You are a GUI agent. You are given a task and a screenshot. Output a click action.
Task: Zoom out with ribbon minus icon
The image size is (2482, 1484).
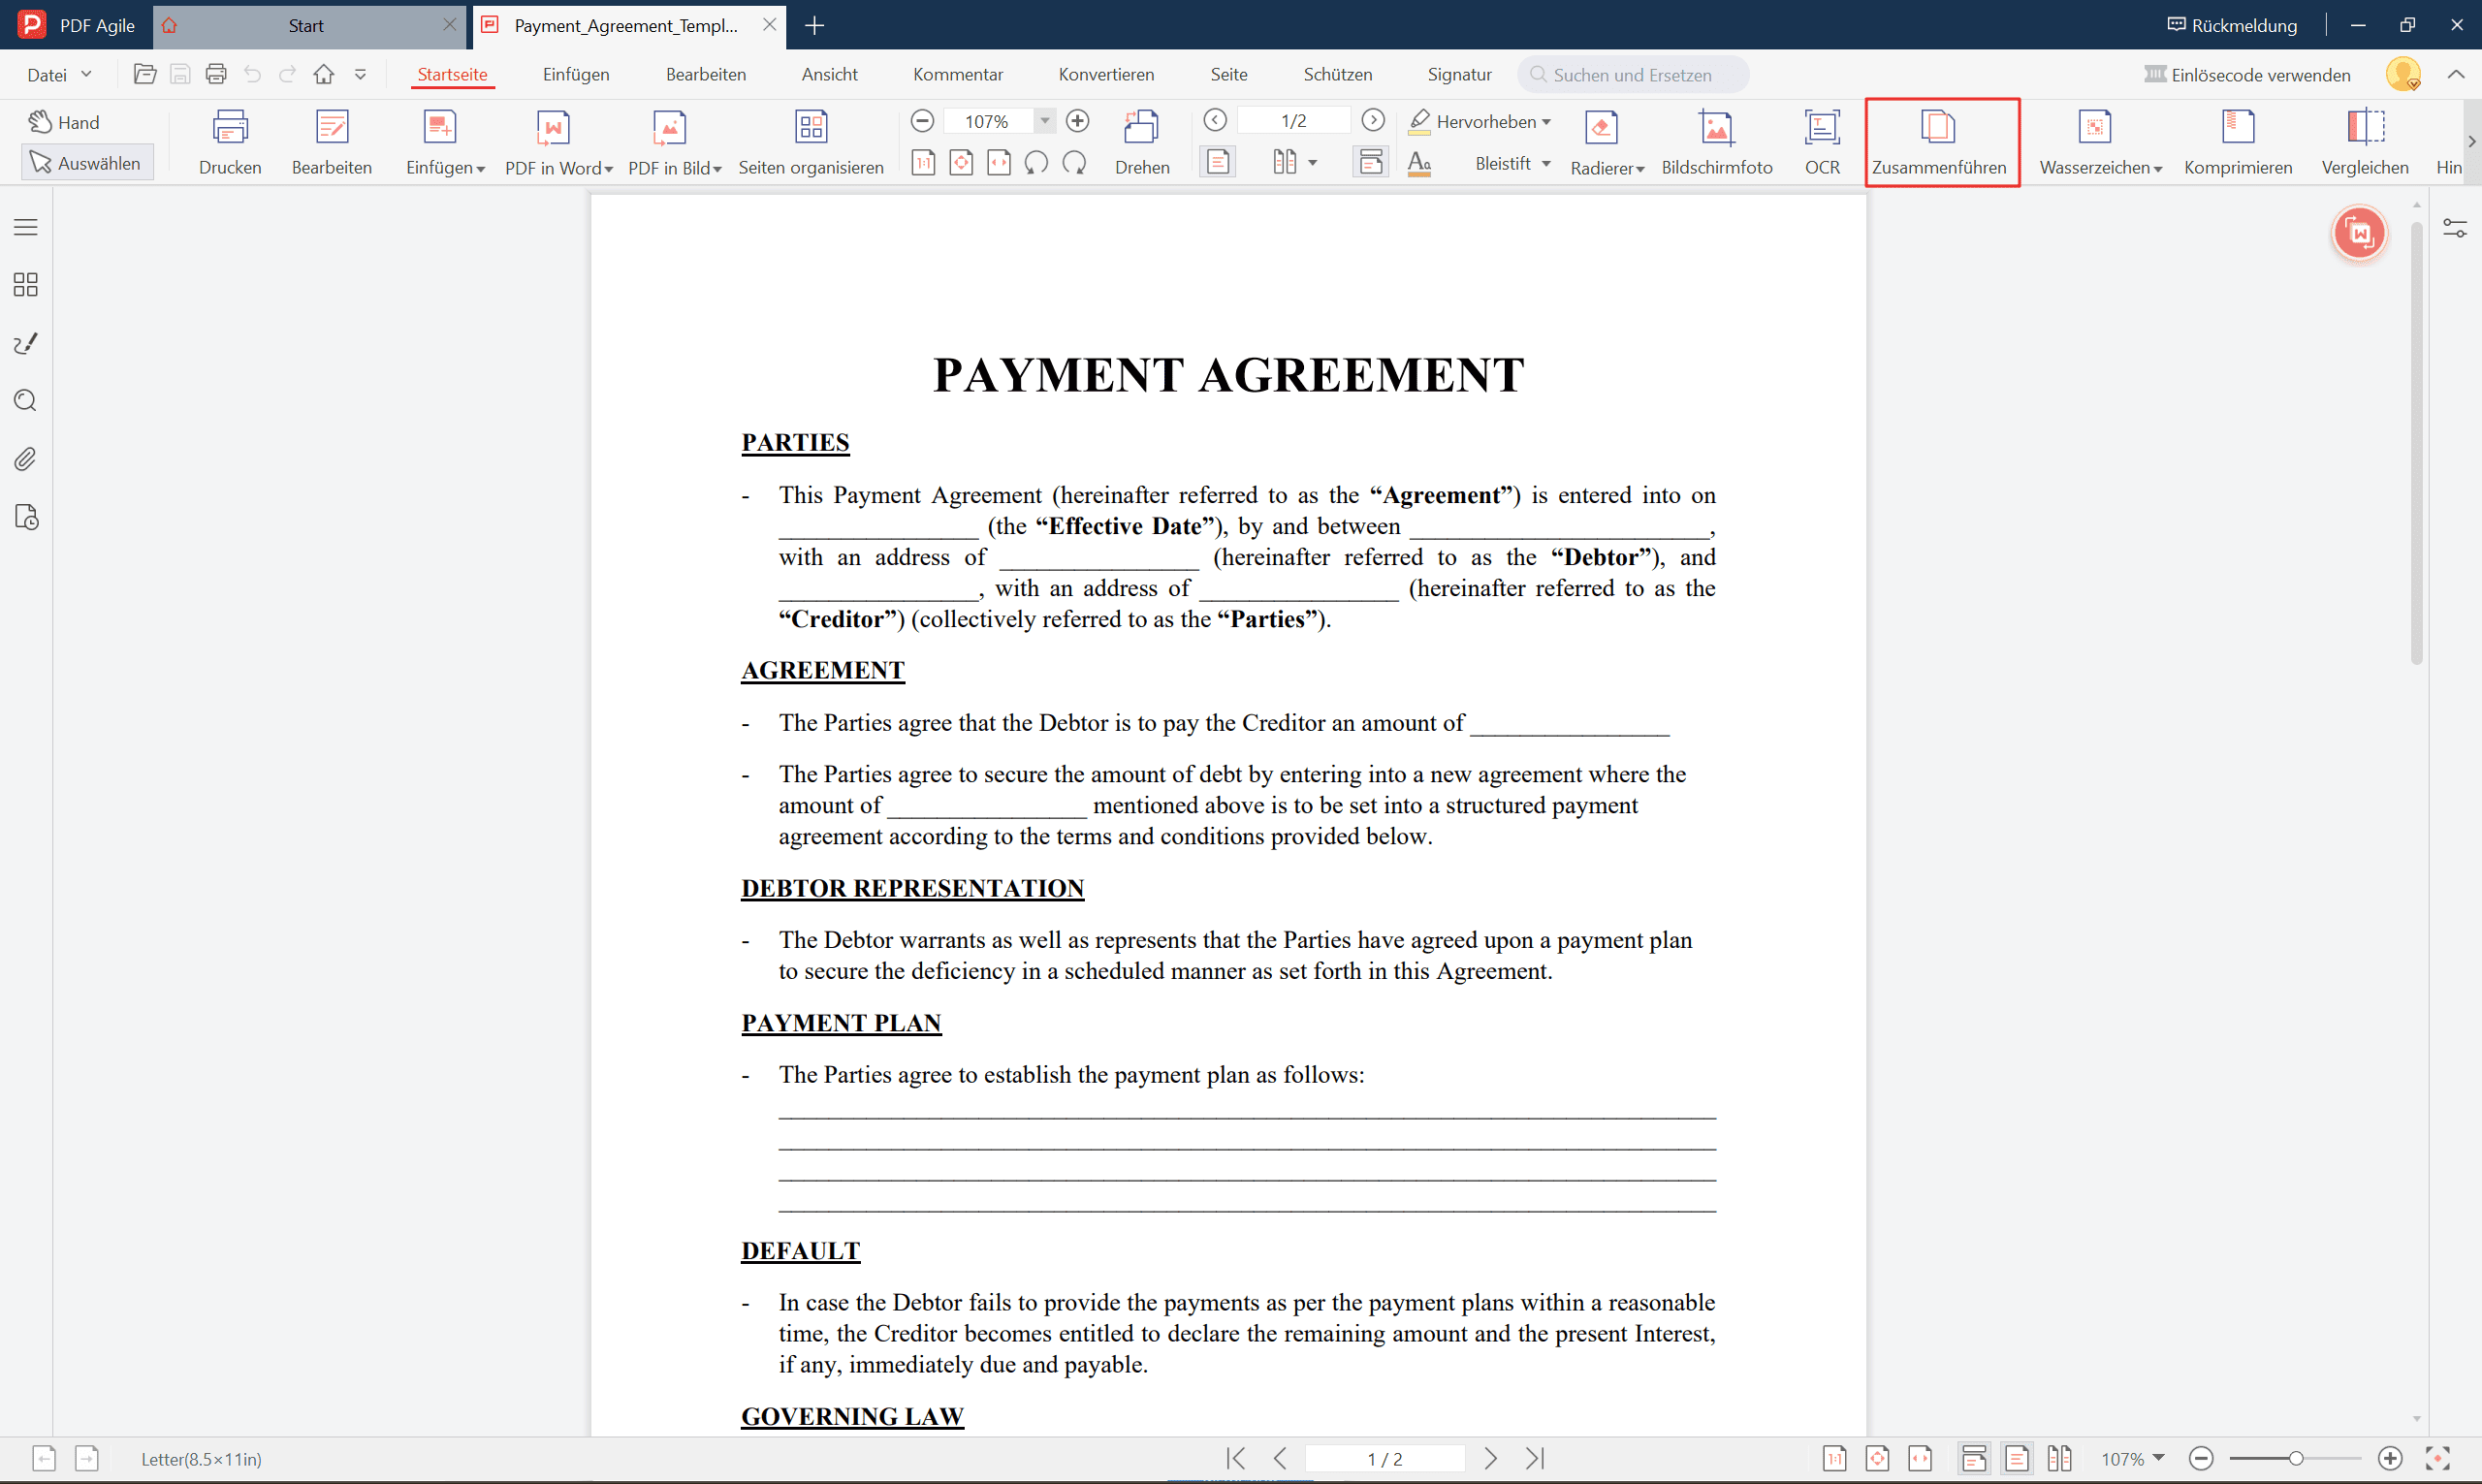pos(923,121)
